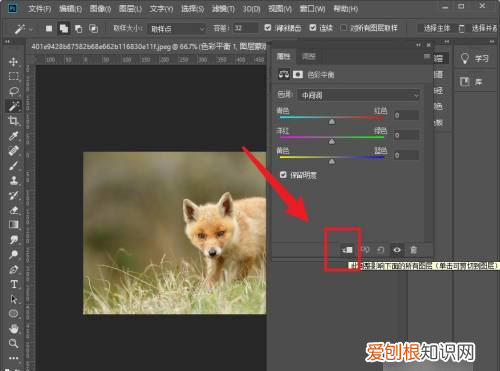Toggle the 保留明度 checkbox
This screenshot has height=371, width=500.
283,175
